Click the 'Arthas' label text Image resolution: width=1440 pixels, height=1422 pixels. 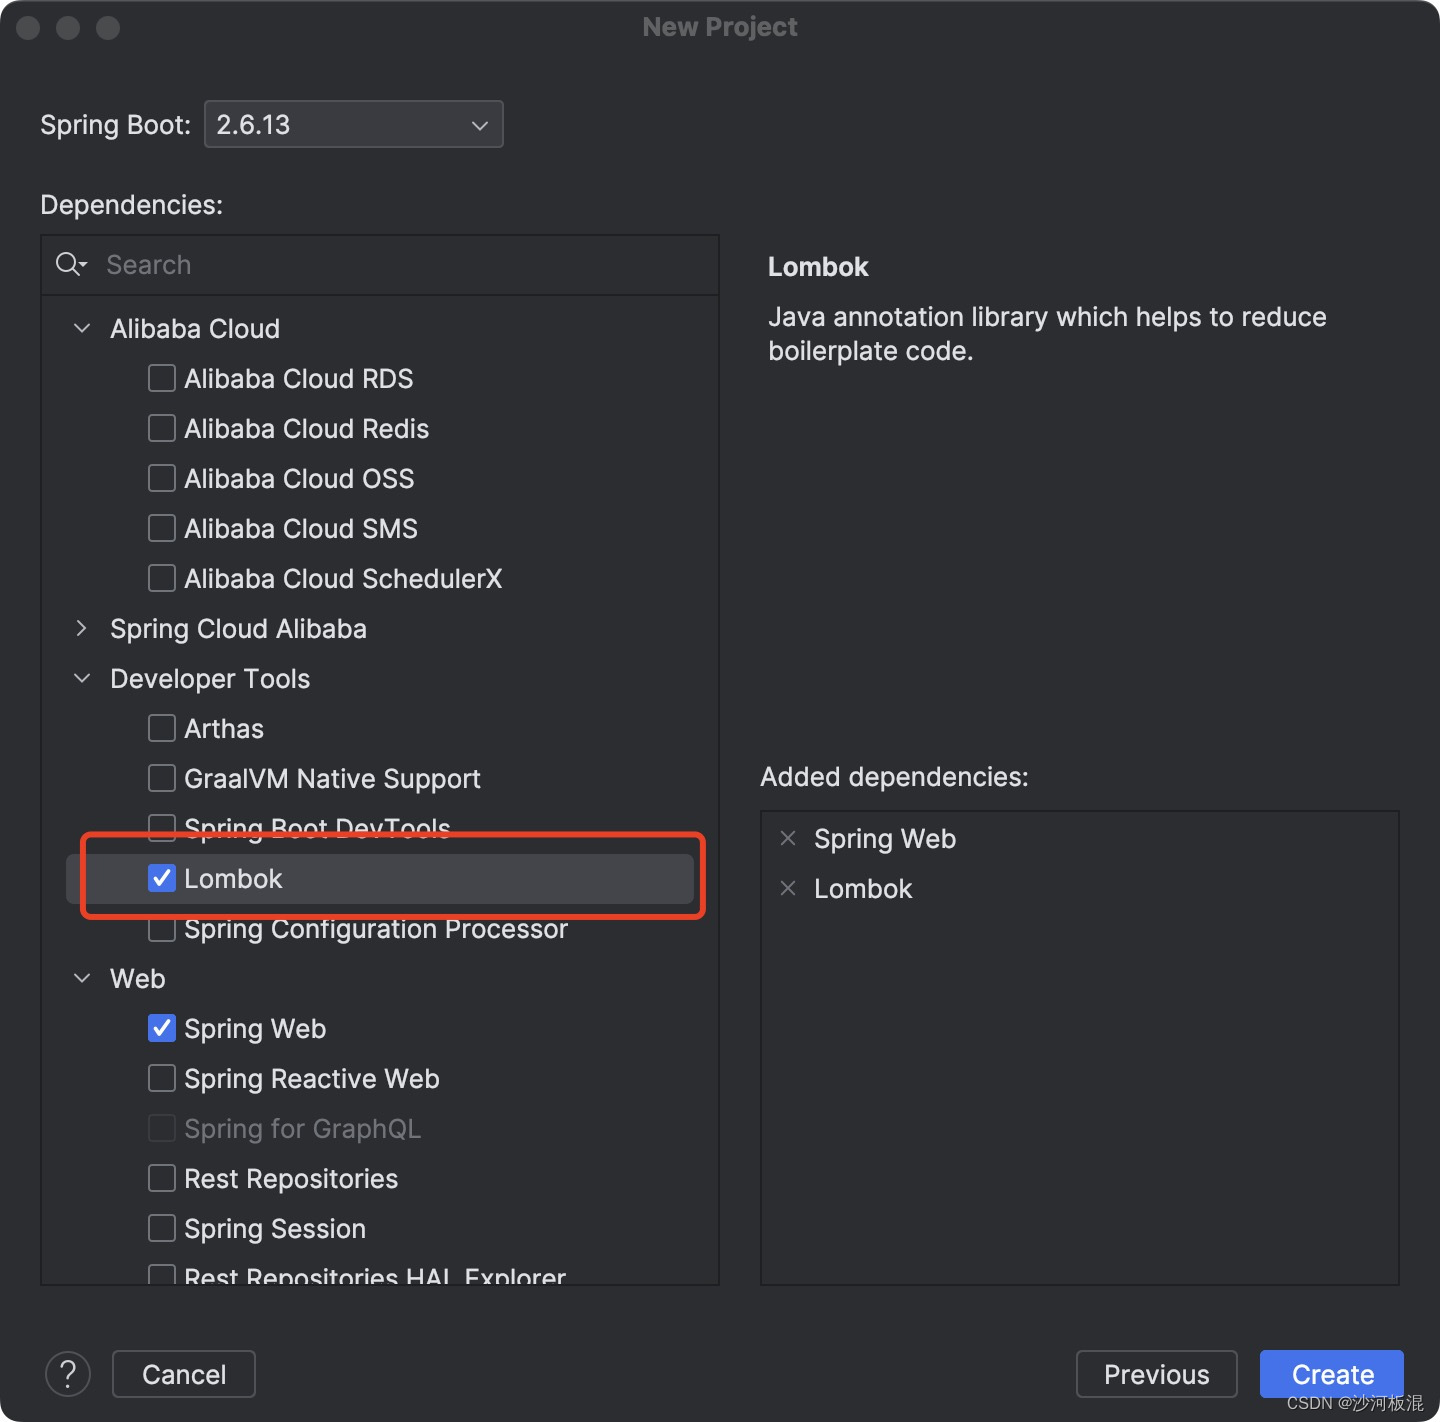pos(224,729)
